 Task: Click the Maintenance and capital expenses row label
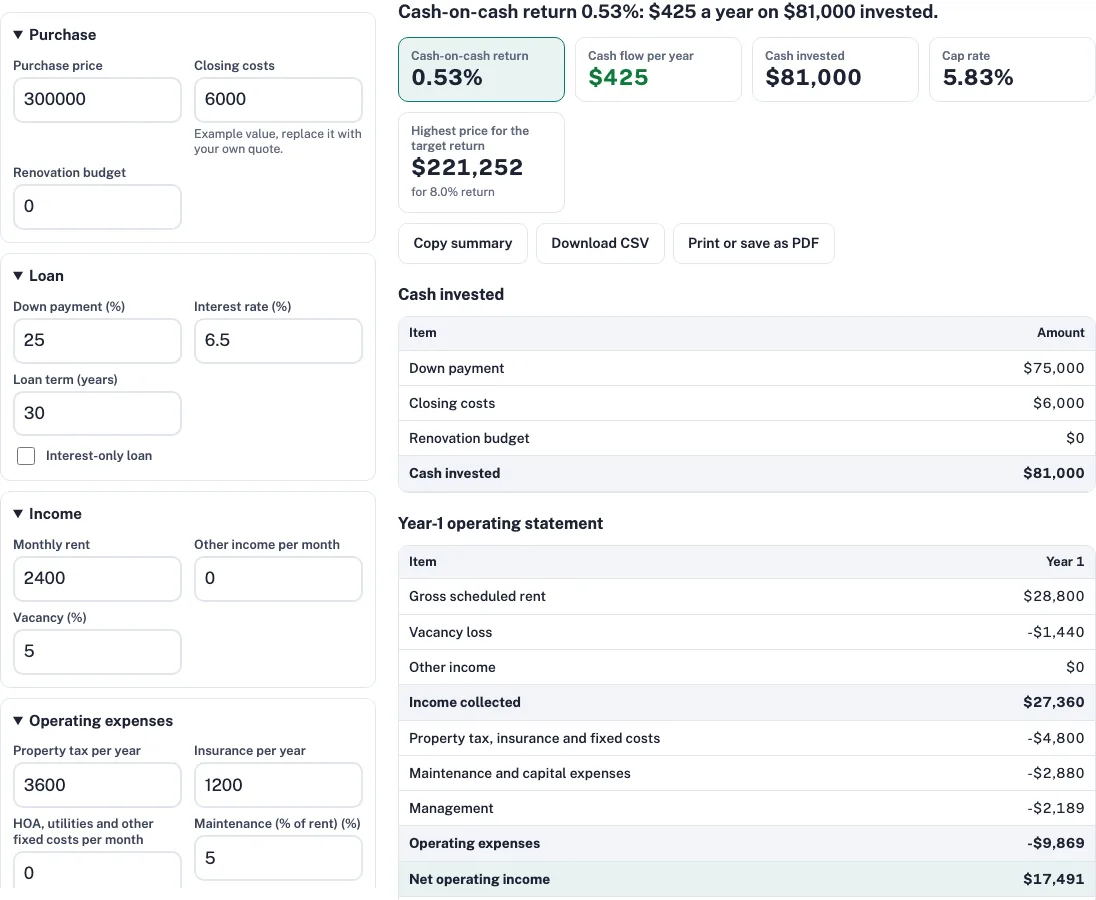[x=519, y=774]
